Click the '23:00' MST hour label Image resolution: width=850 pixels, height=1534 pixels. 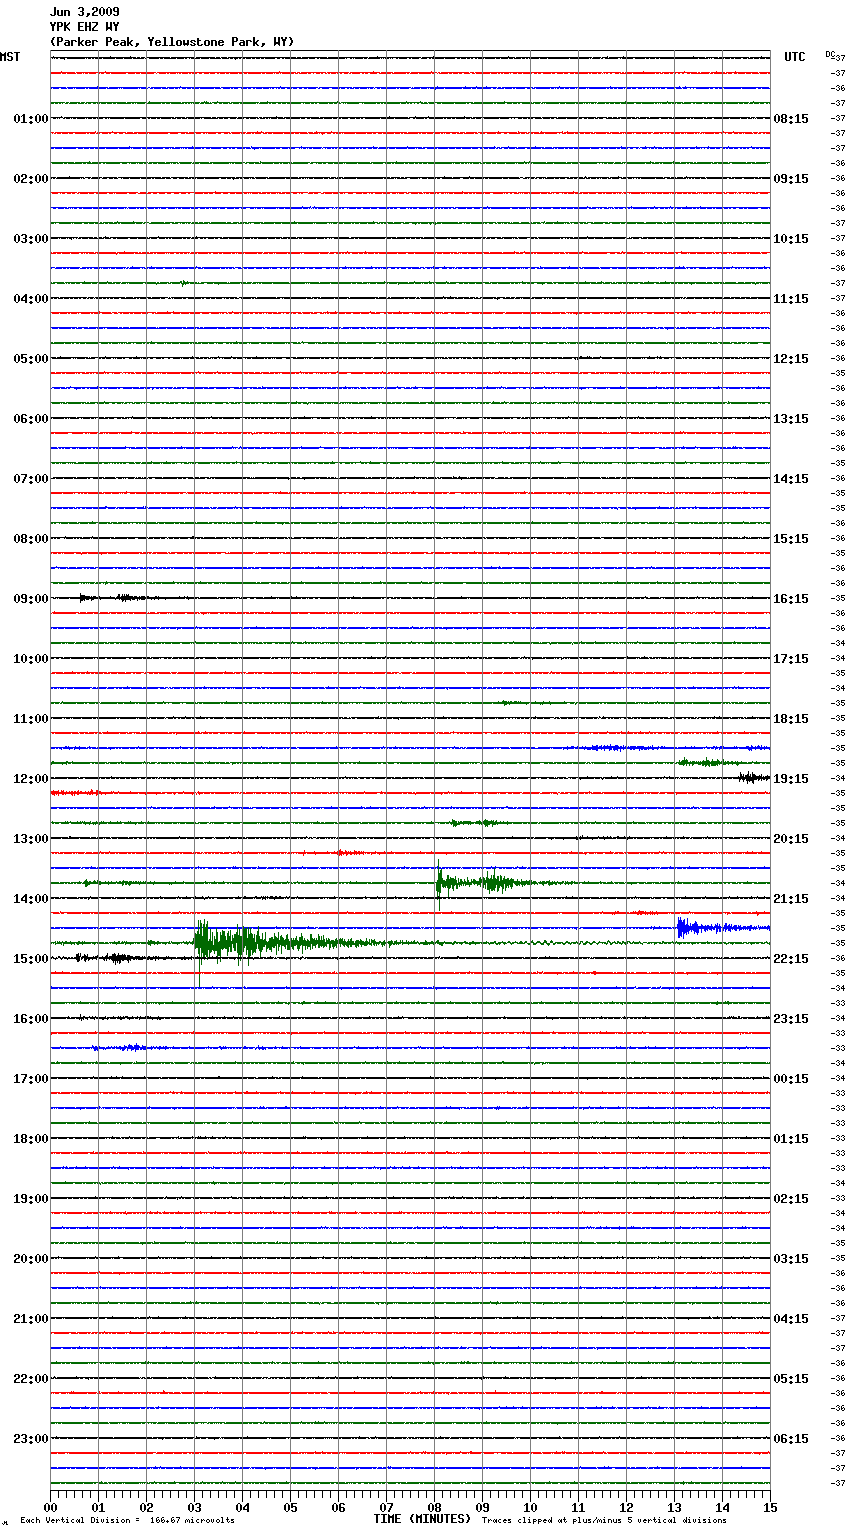click(x=31, y=1439)
